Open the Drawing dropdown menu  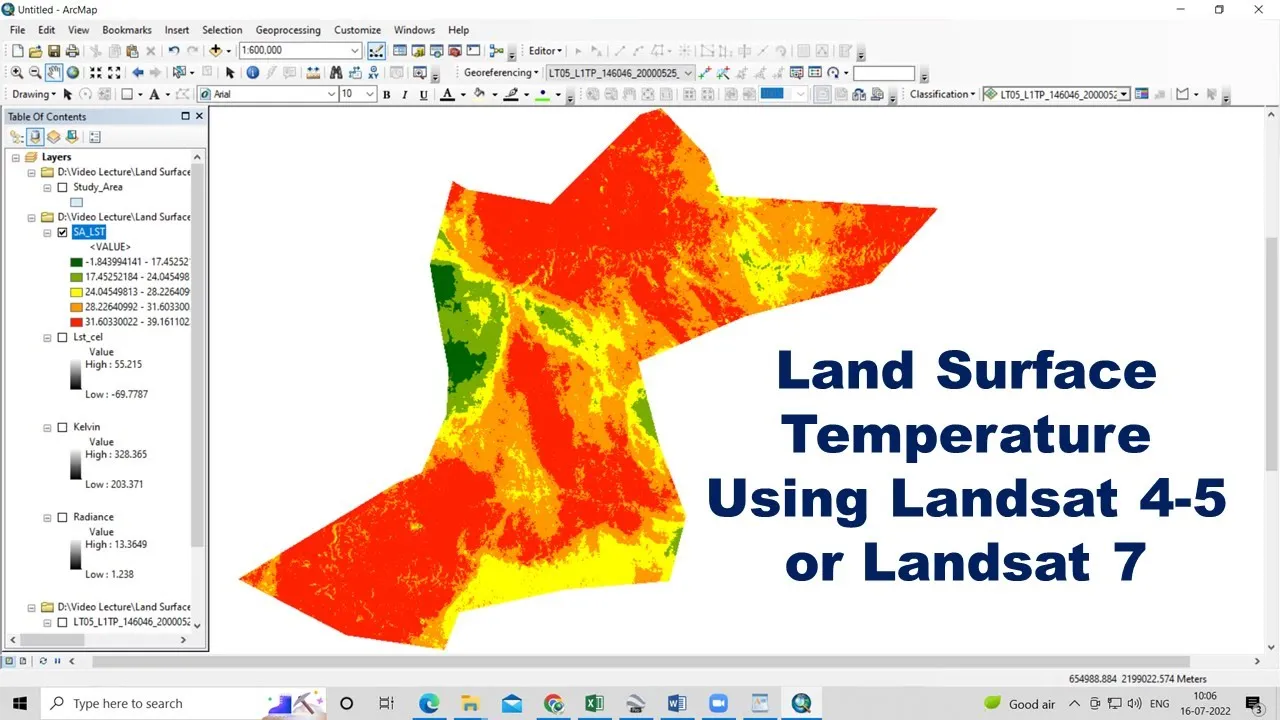(34, 94)
